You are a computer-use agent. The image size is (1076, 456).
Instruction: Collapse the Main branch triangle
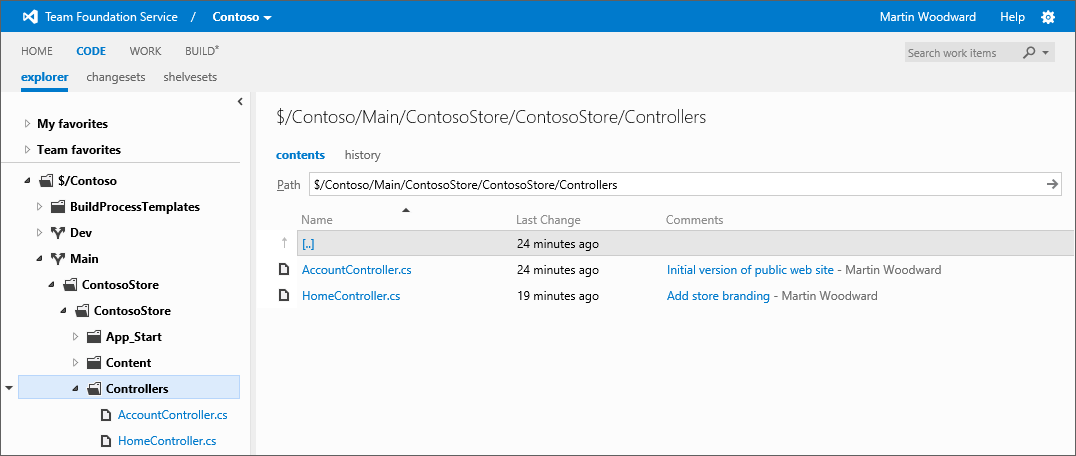(39, 259)
